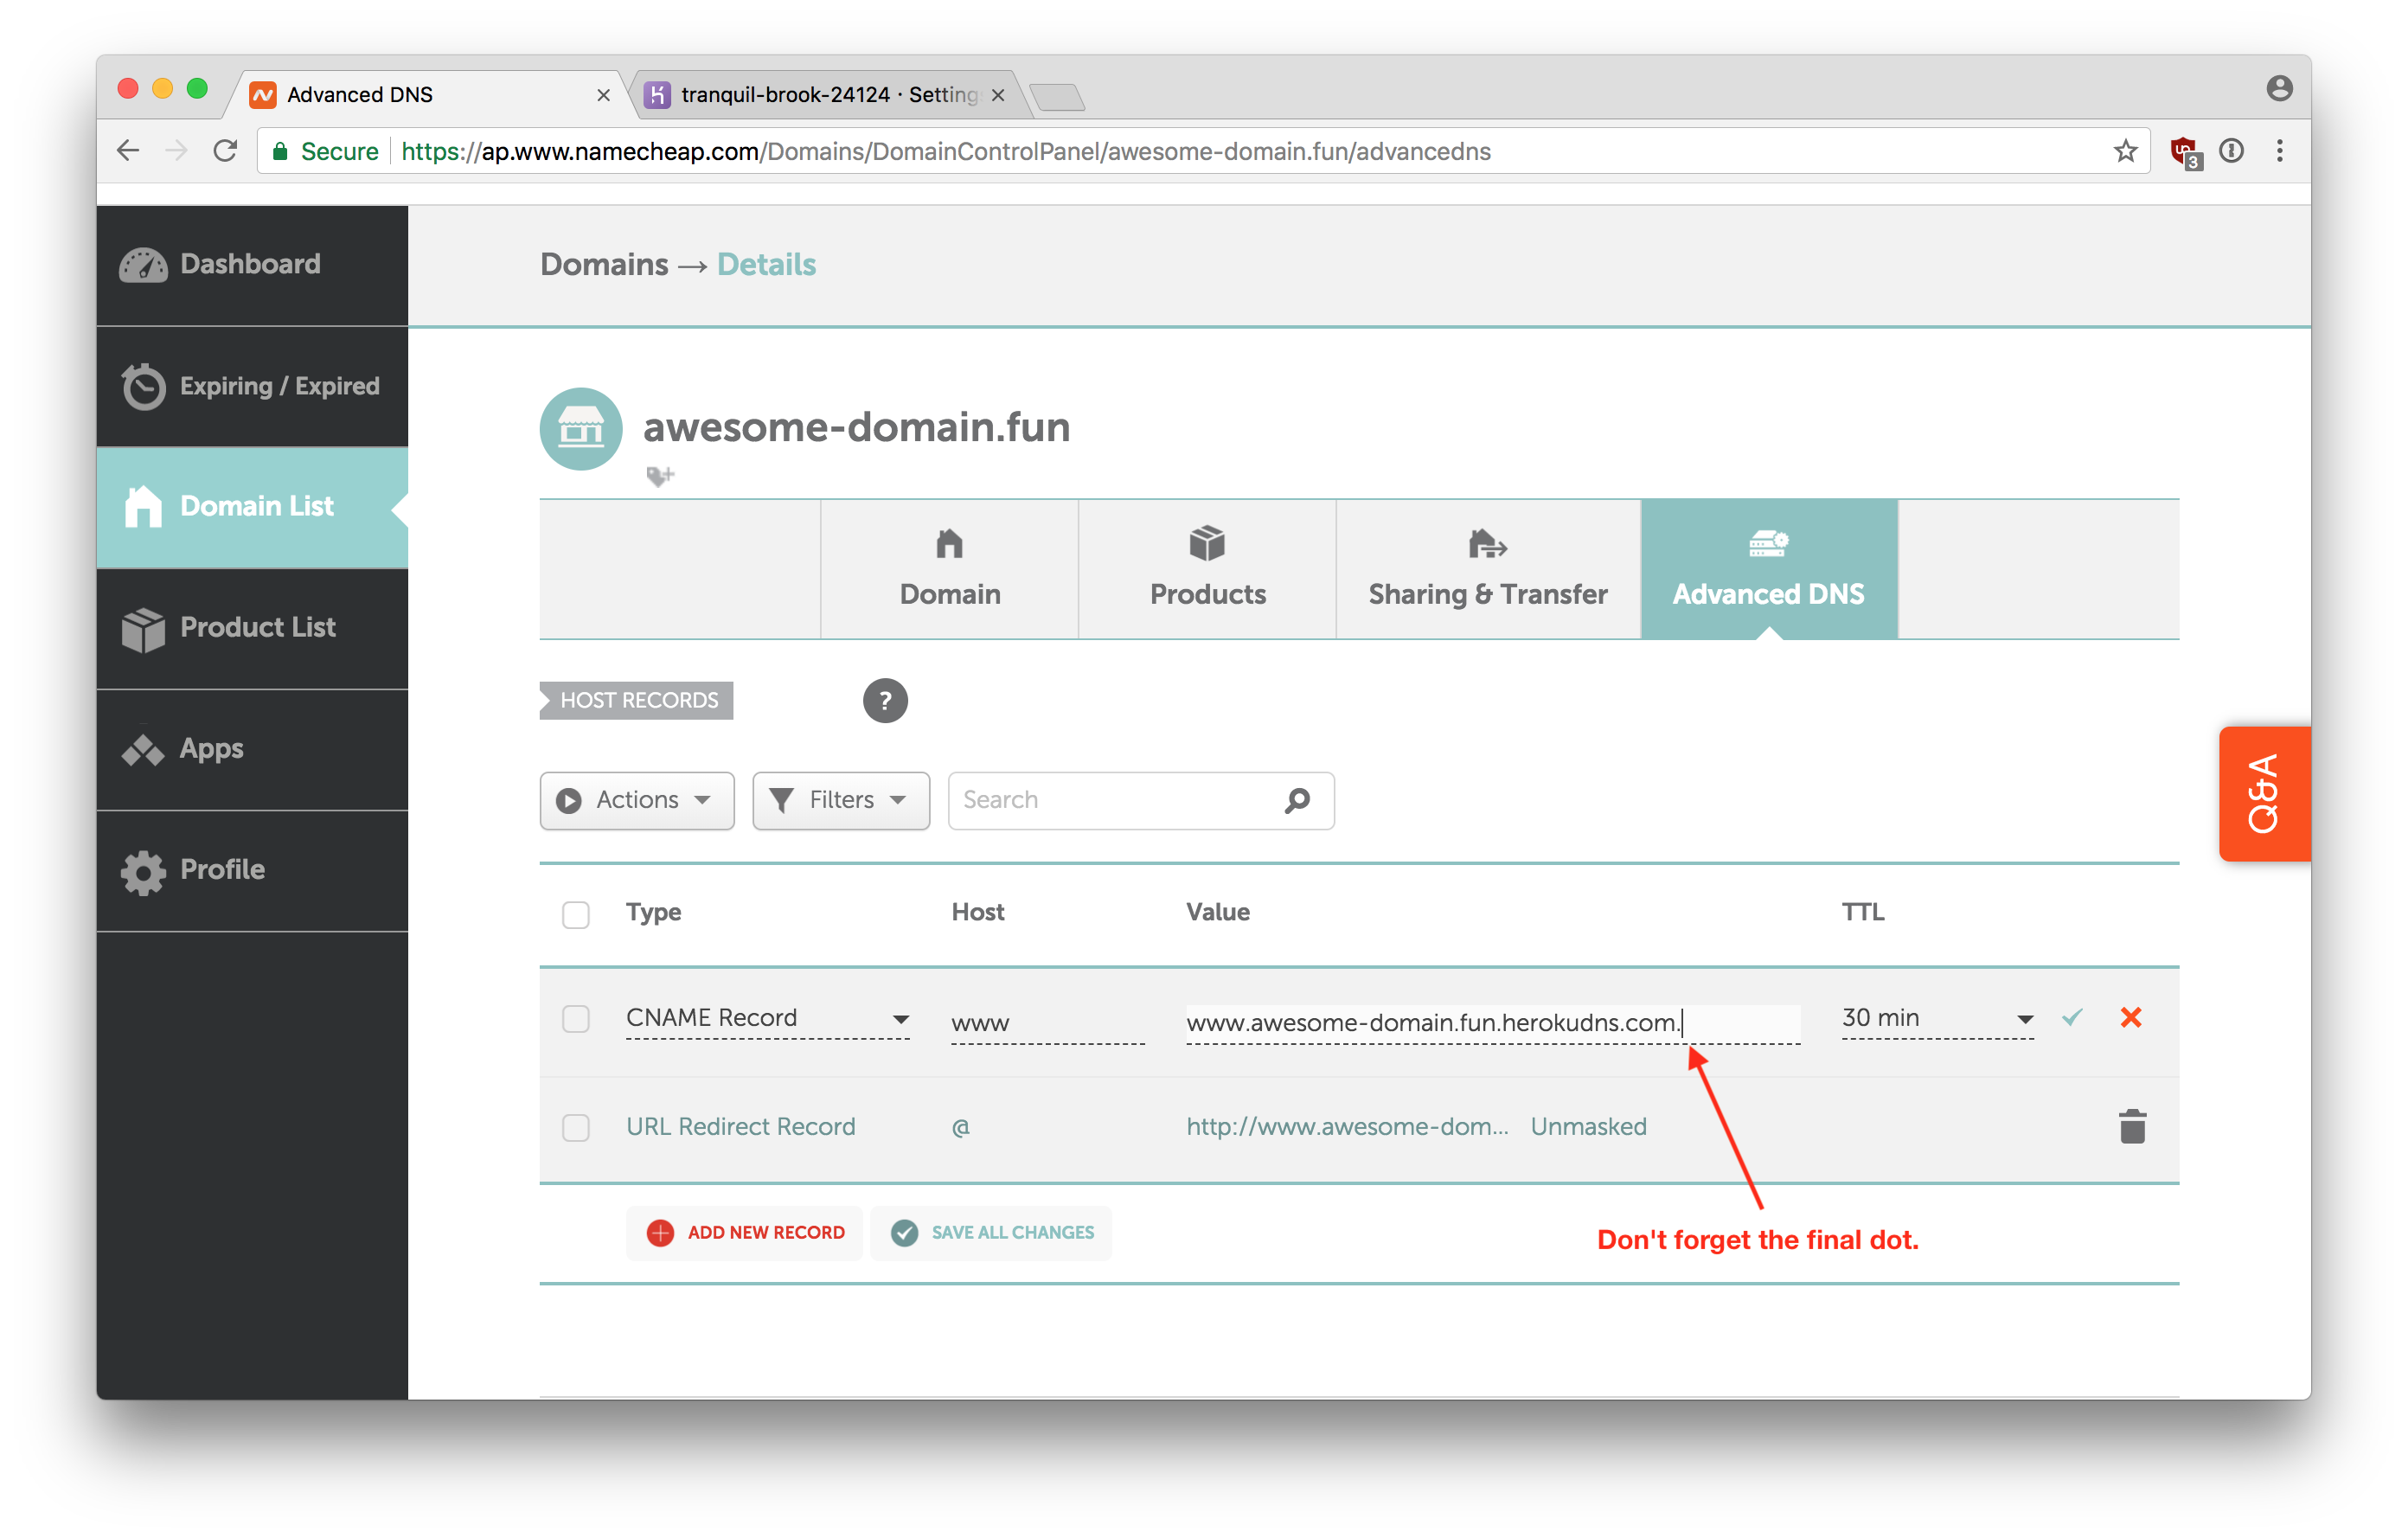The width and height of the screenshot is (2408, 1538).
Task: Open the record type dropdown CNAME Record
Action: 767,1018
